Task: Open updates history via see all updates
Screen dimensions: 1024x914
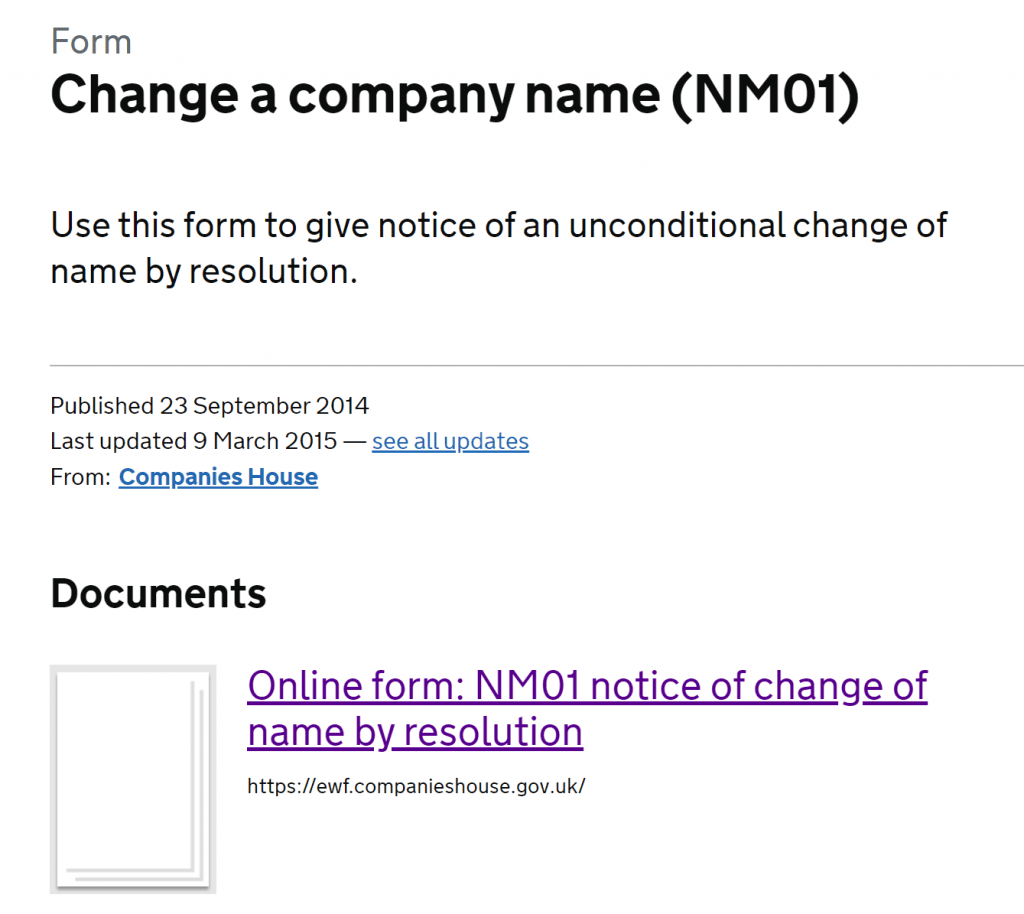Action: (x=450, y=441)
